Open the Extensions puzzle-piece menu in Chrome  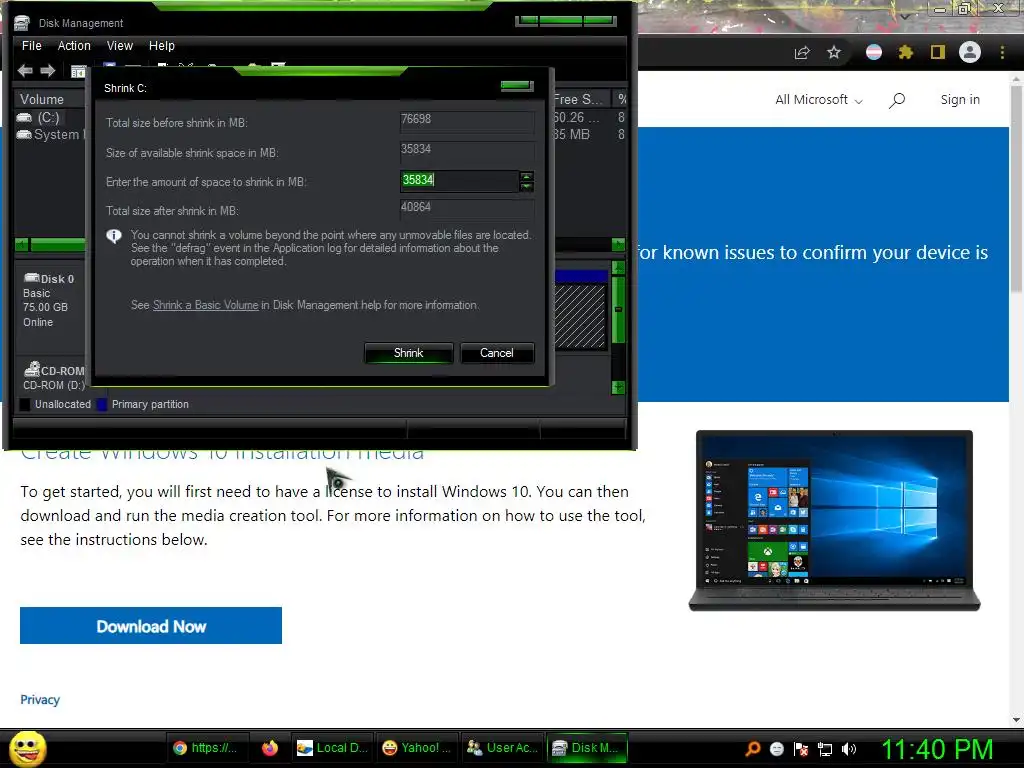pos(905,52)
